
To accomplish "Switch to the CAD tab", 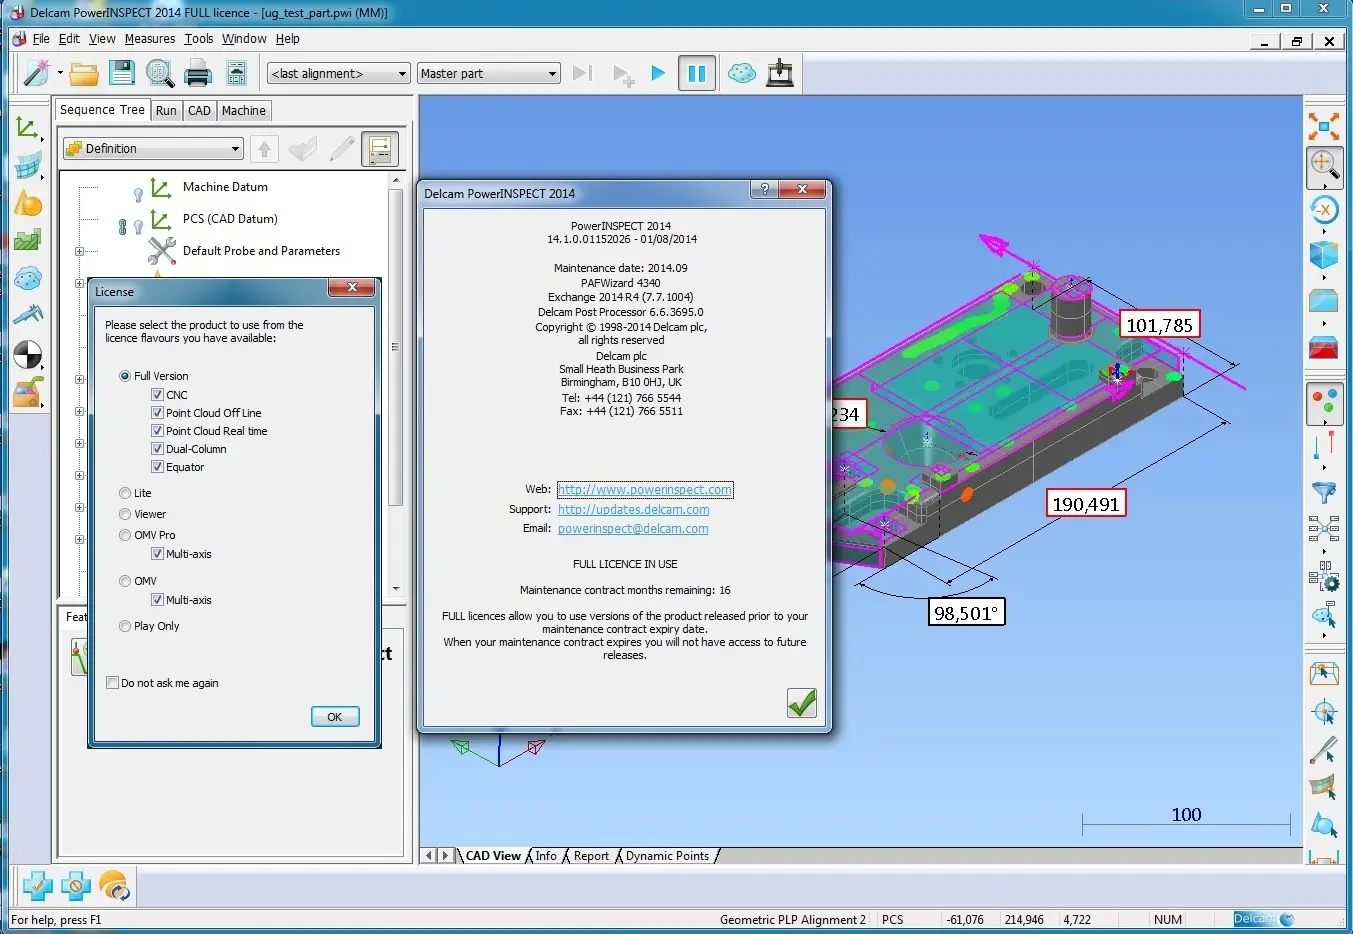I will pos(199,111).
